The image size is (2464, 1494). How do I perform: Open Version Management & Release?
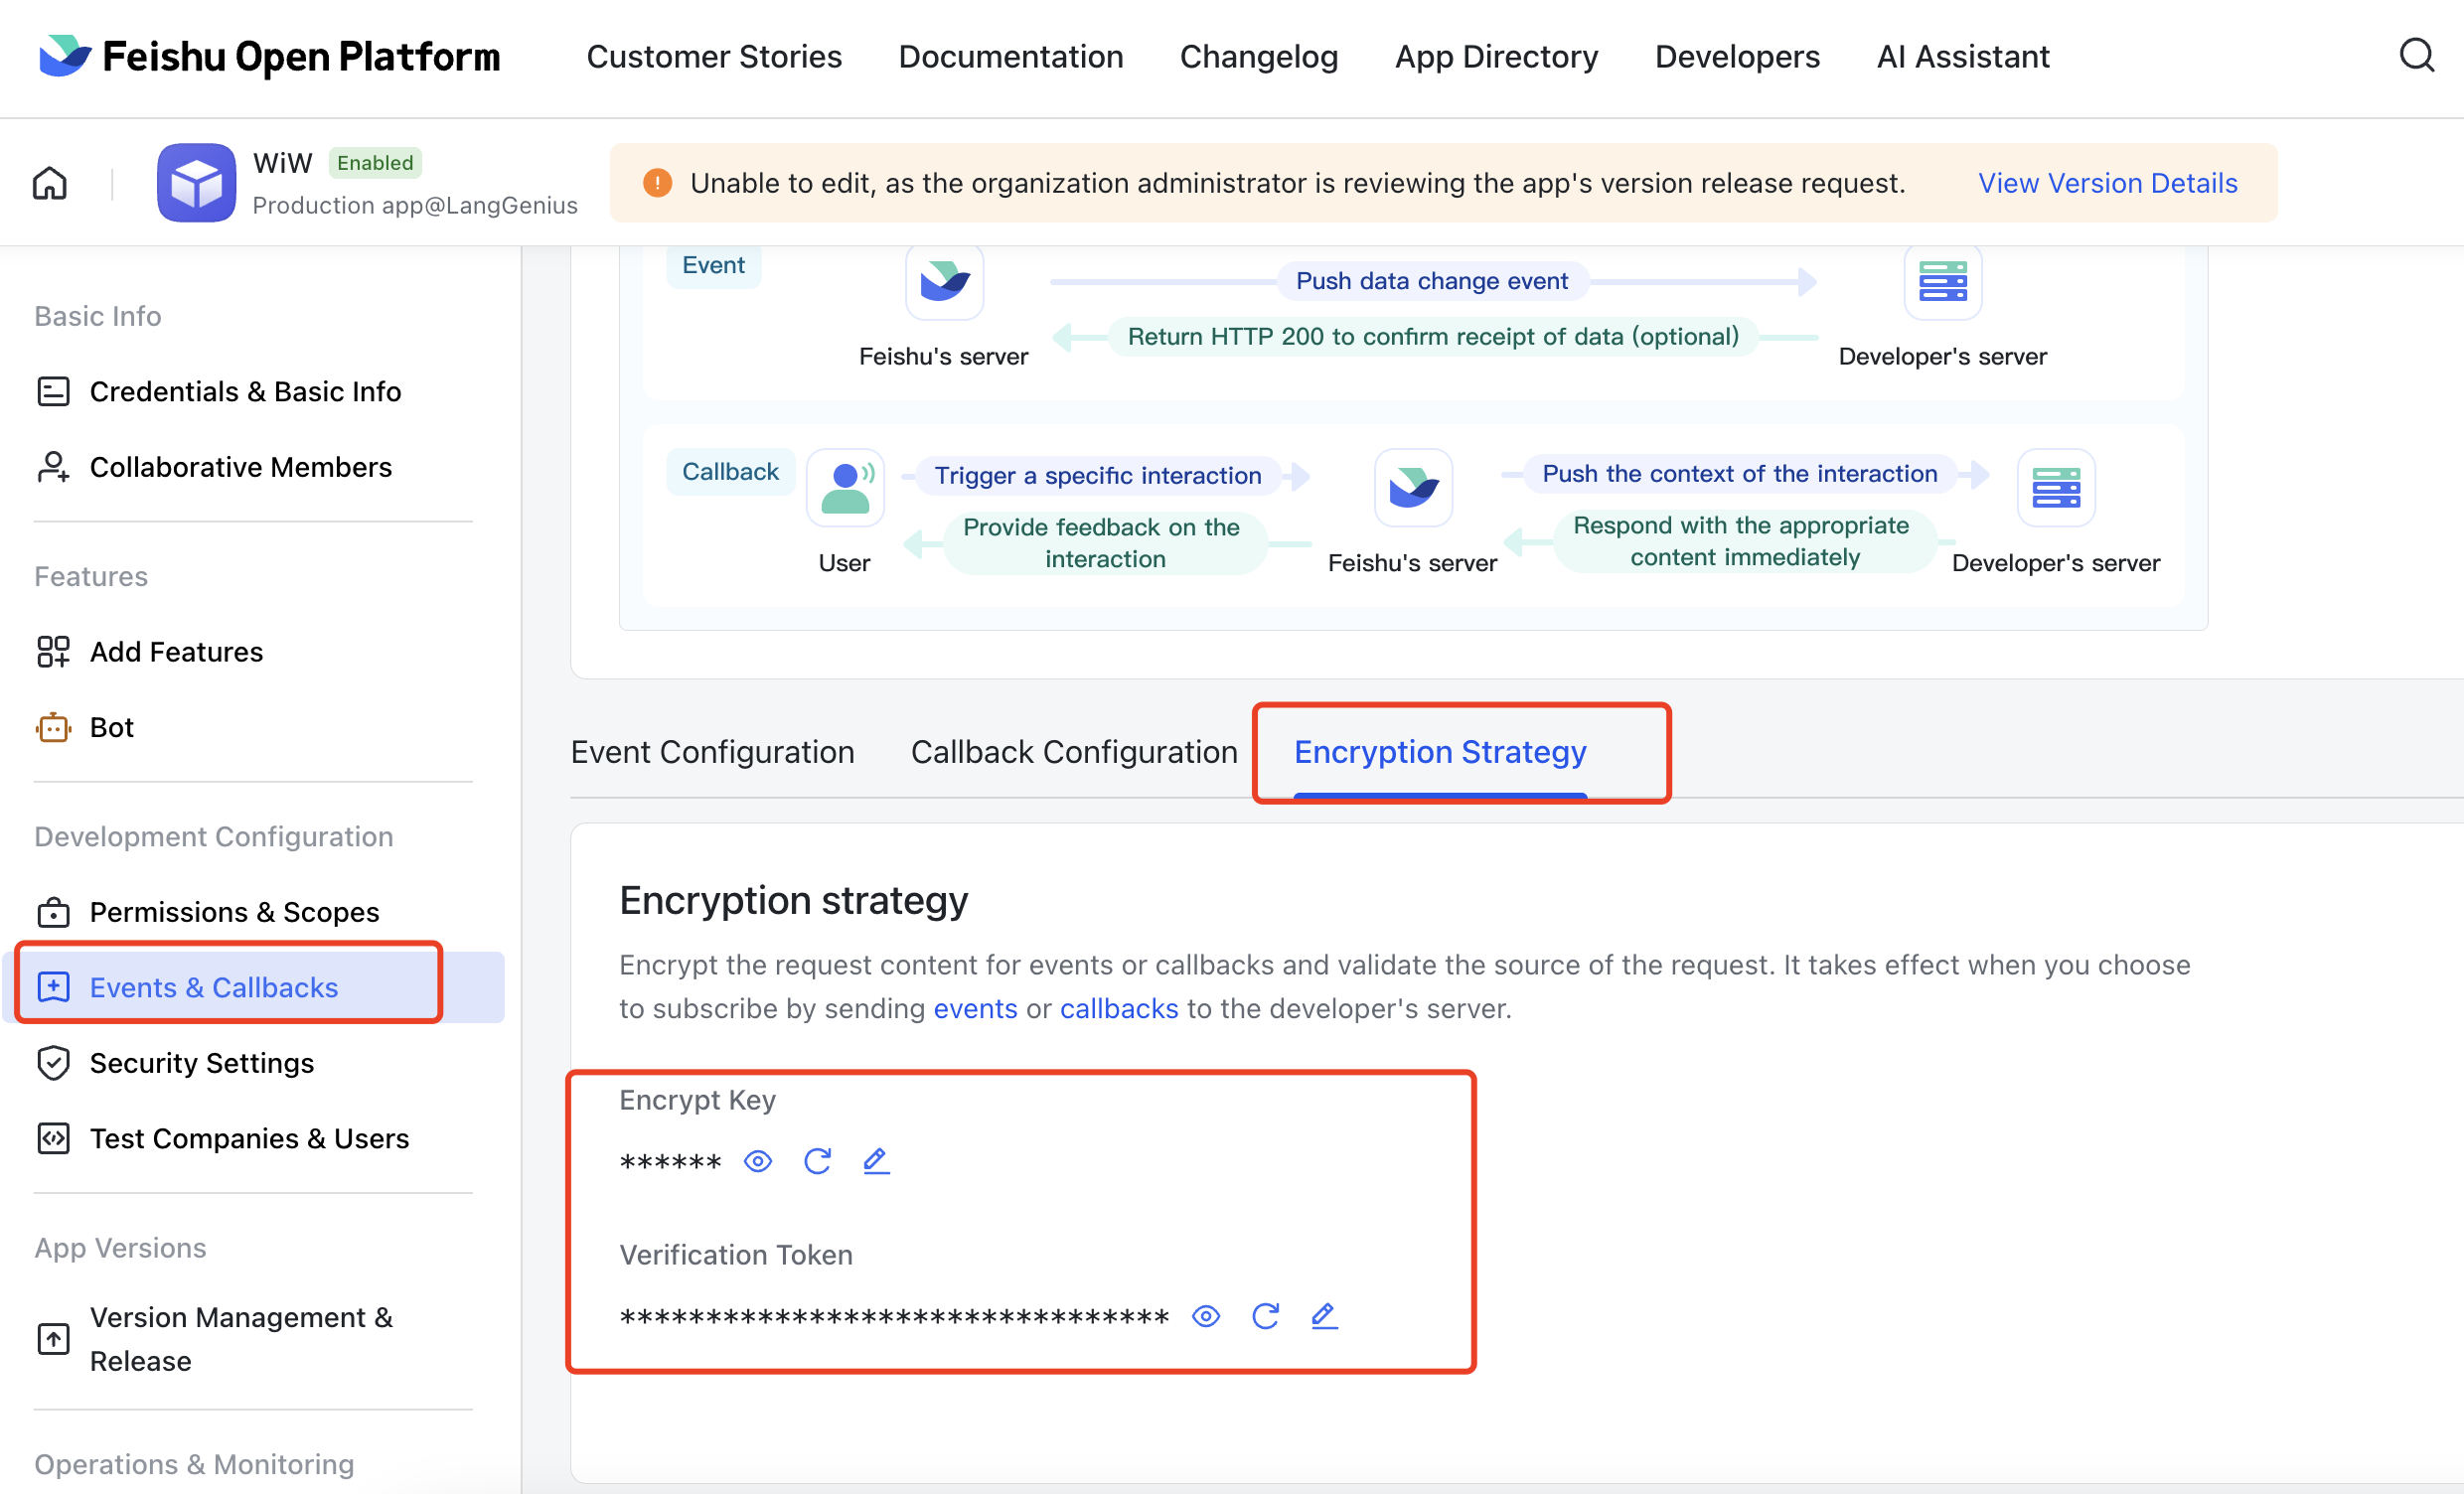(x=240, y=1339)
